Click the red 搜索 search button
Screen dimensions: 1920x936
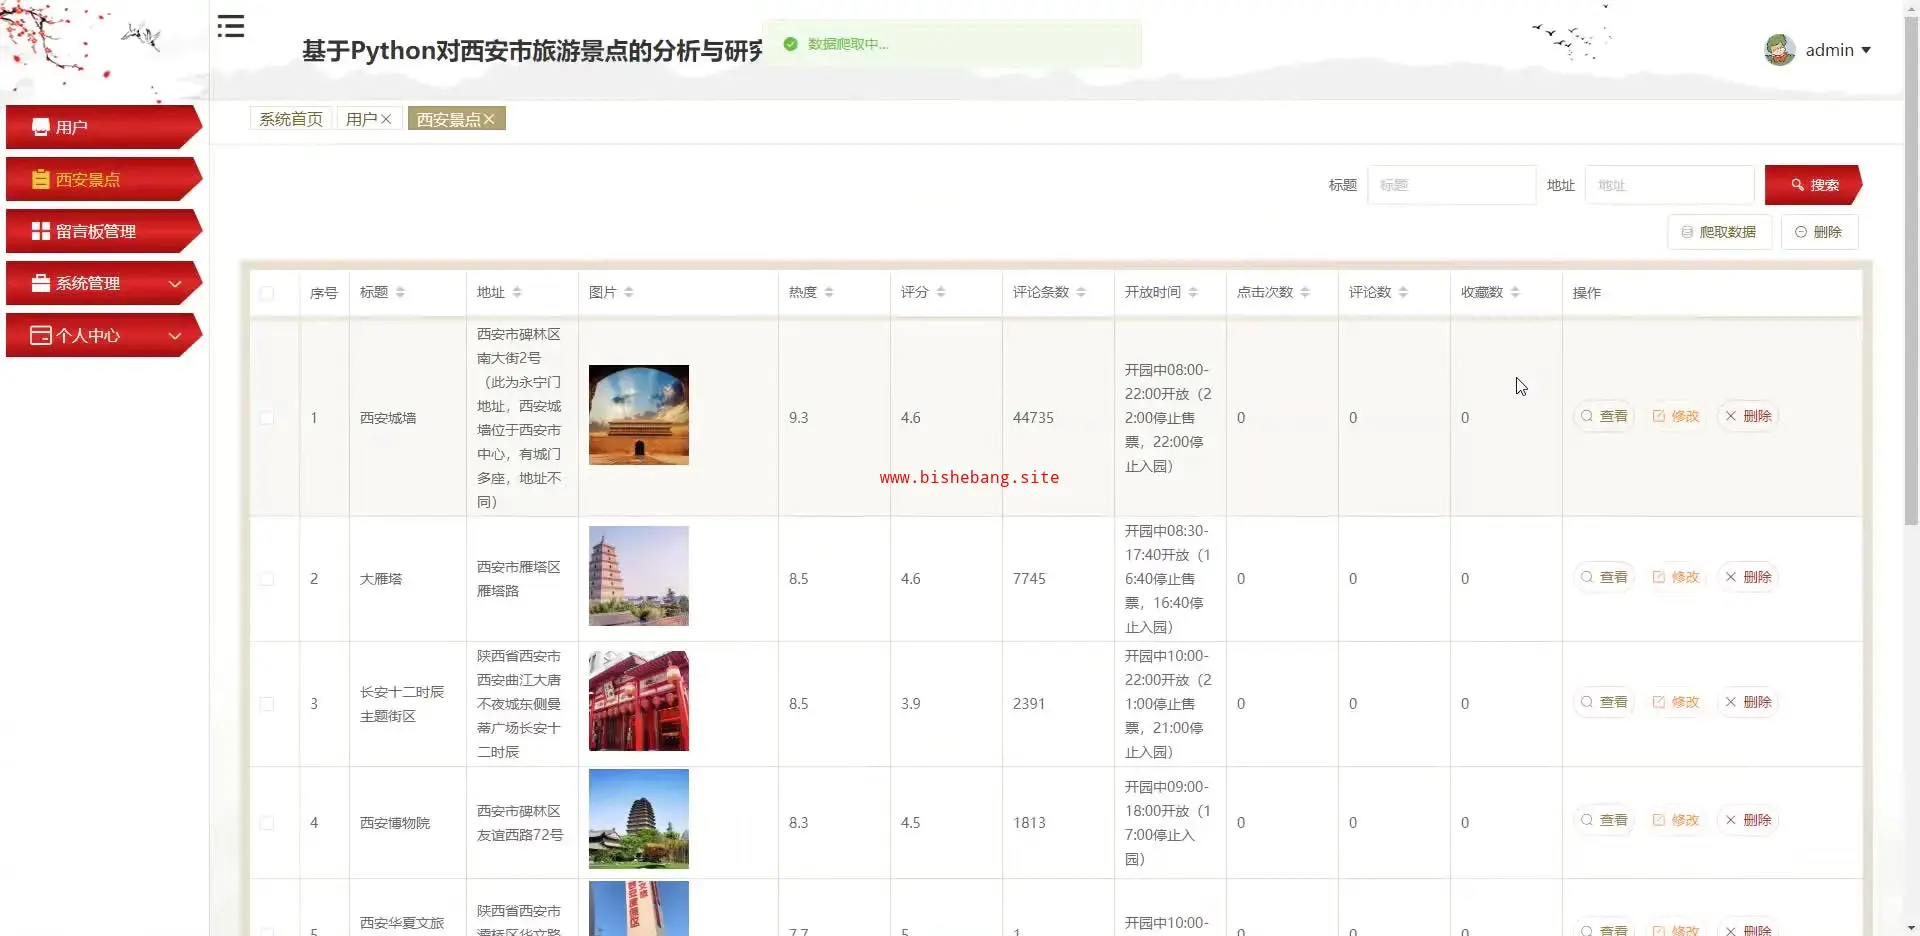[1813, 185]
